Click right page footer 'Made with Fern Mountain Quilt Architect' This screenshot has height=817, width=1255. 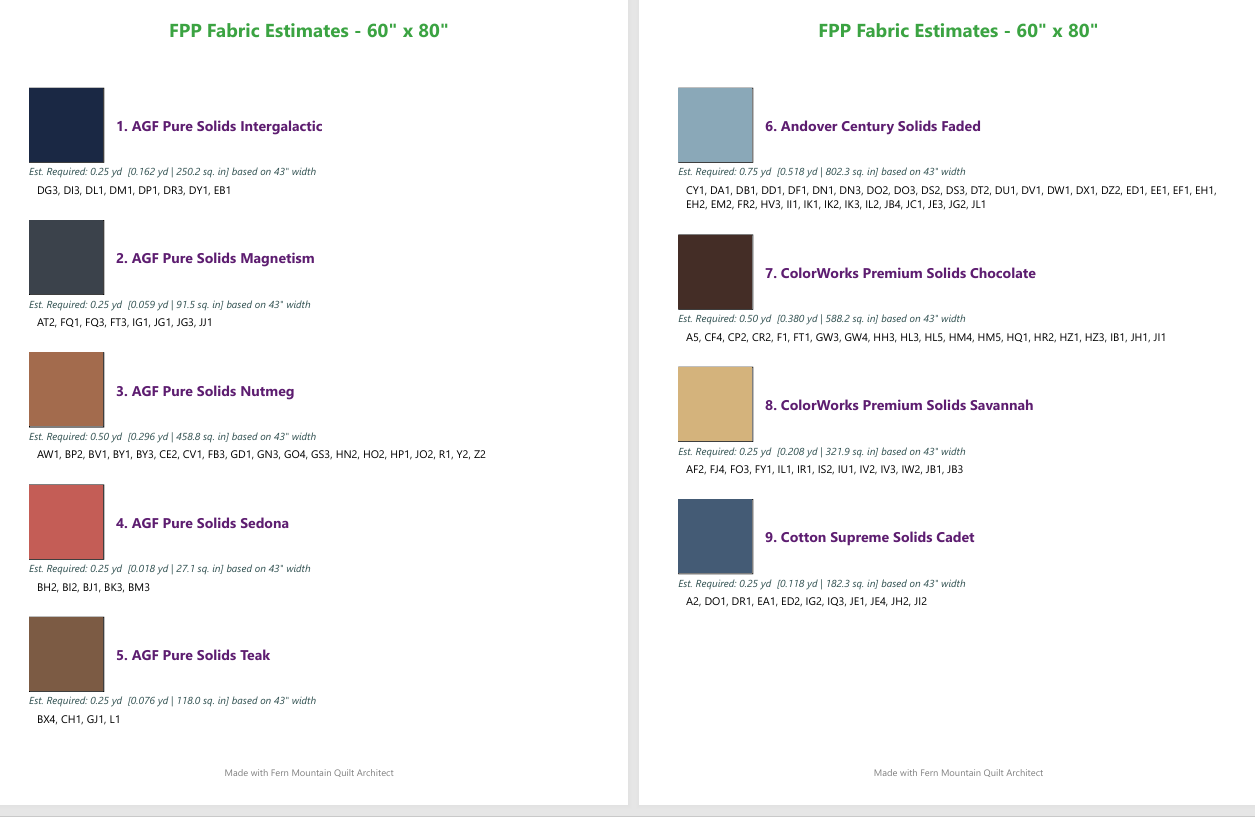click(958, 772)
